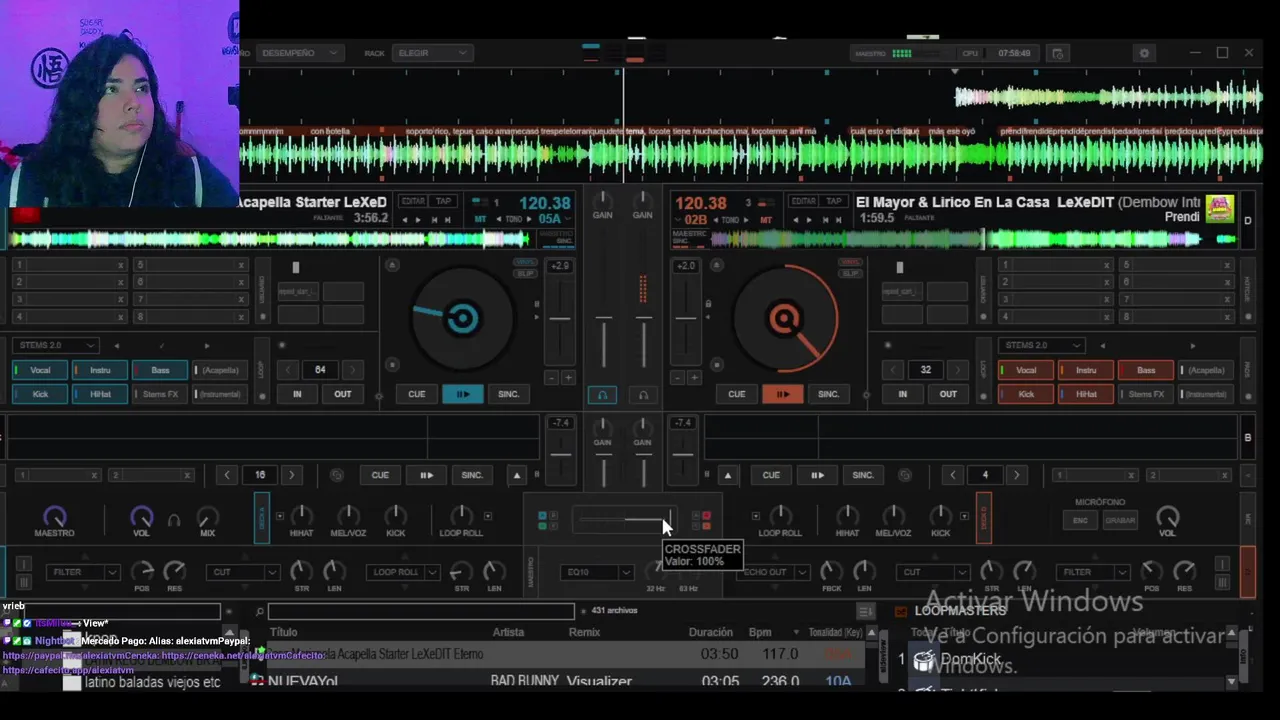Sort by the Artista column header
This screenshot has height=720, width=1280.
tap(508, 632)
